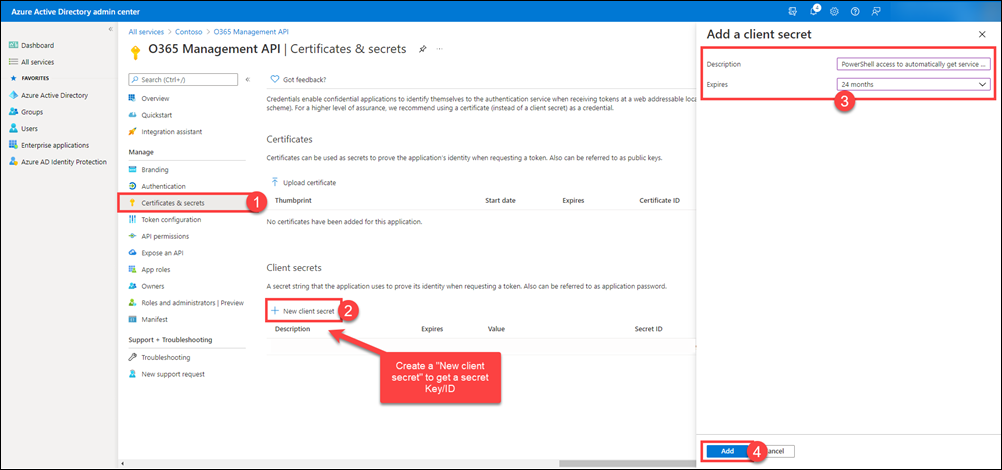Open the settings gear icon
The height and width of the screenshot is (470, 1002).
coord(834,12)
